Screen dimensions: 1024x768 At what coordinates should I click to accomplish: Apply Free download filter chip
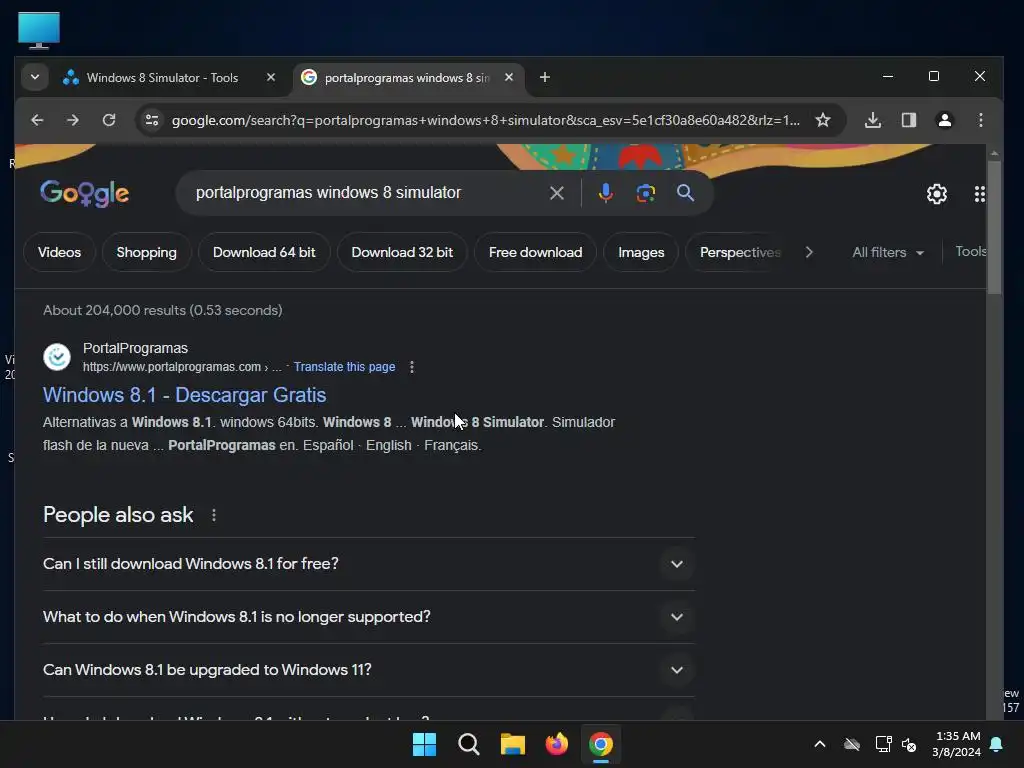point(536,252)
